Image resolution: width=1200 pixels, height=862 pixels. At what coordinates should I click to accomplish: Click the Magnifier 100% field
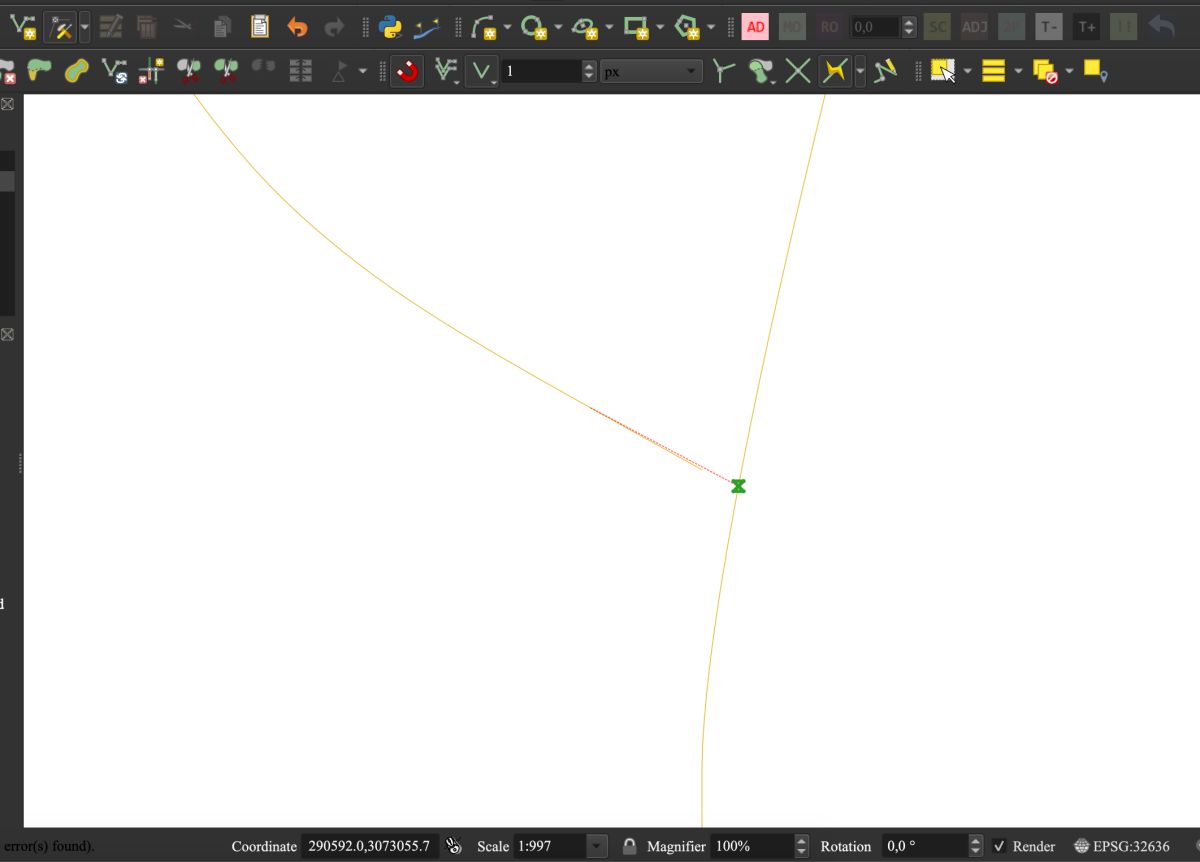click(x=751, y=846)
